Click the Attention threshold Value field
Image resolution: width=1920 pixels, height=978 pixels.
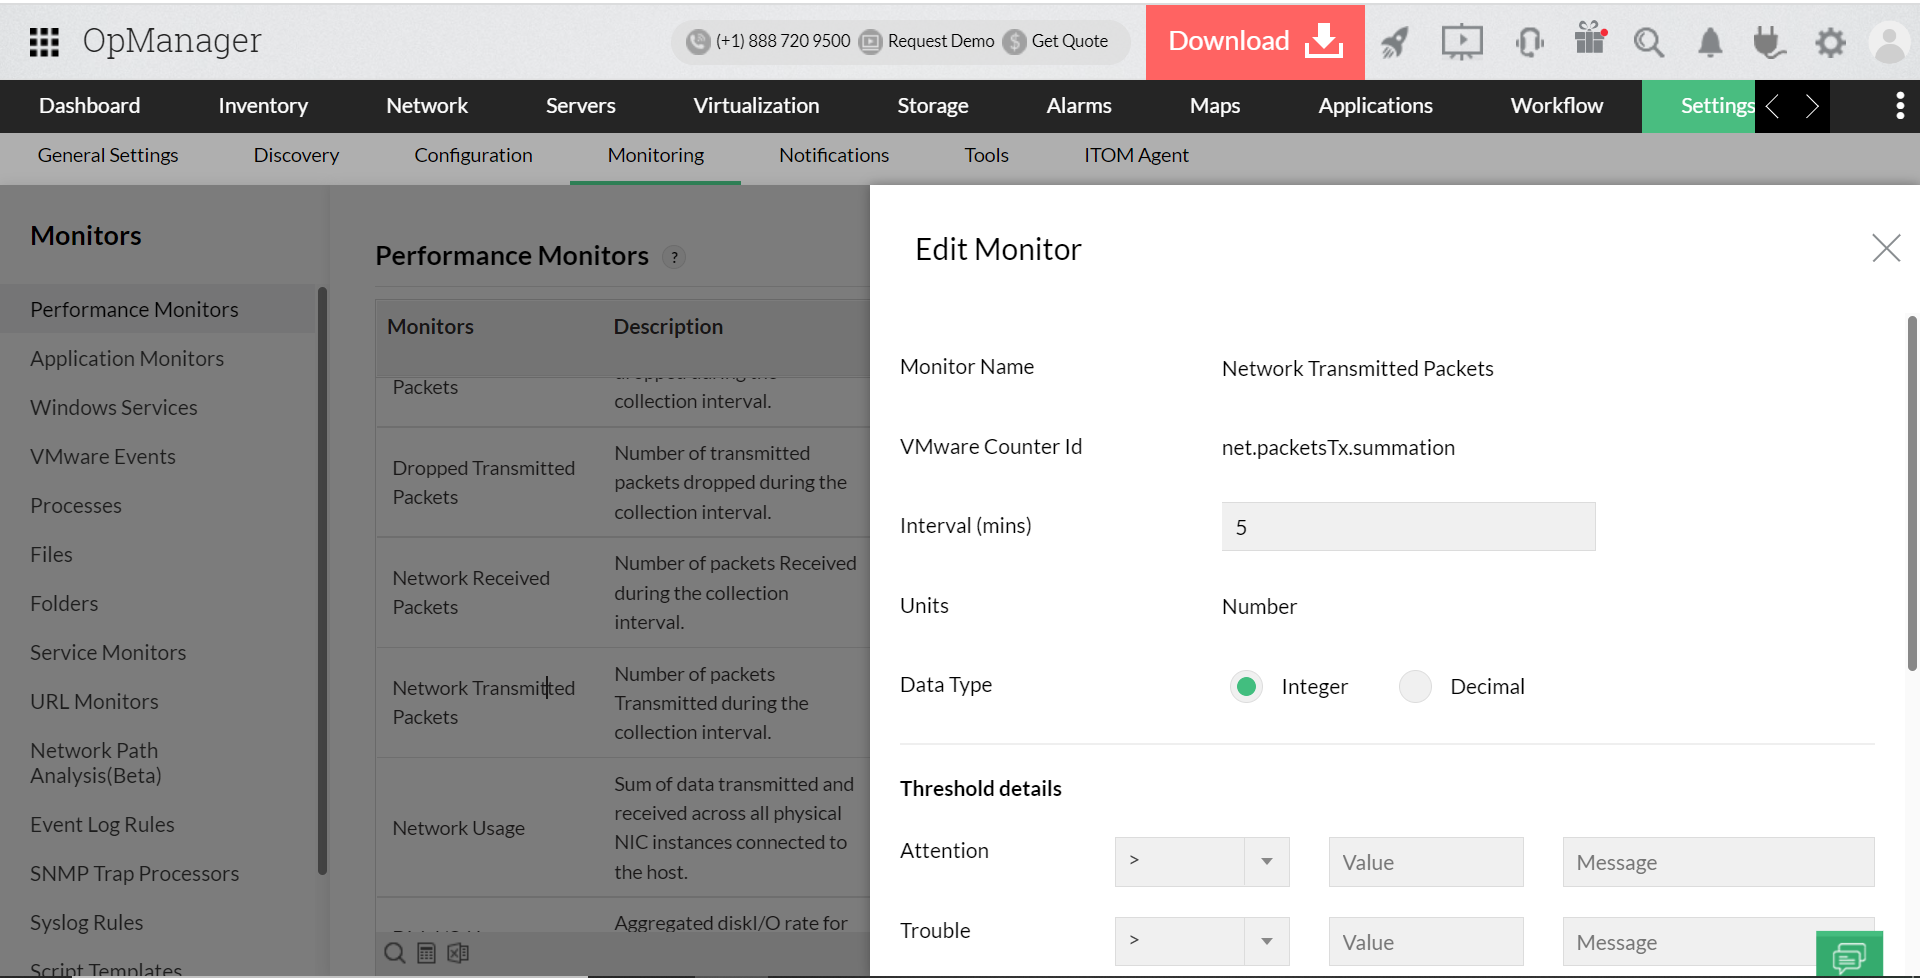tap(1426, 862)
